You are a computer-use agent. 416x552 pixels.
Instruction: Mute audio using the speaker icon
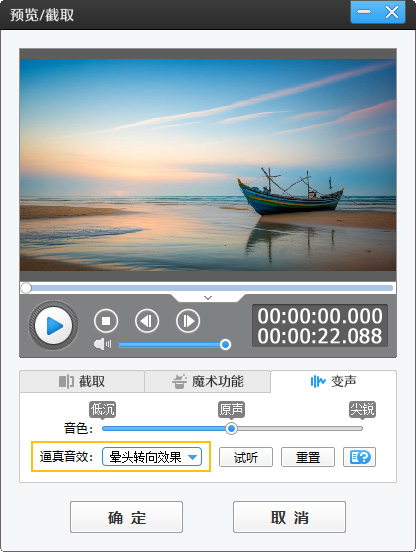coord(102,344)
